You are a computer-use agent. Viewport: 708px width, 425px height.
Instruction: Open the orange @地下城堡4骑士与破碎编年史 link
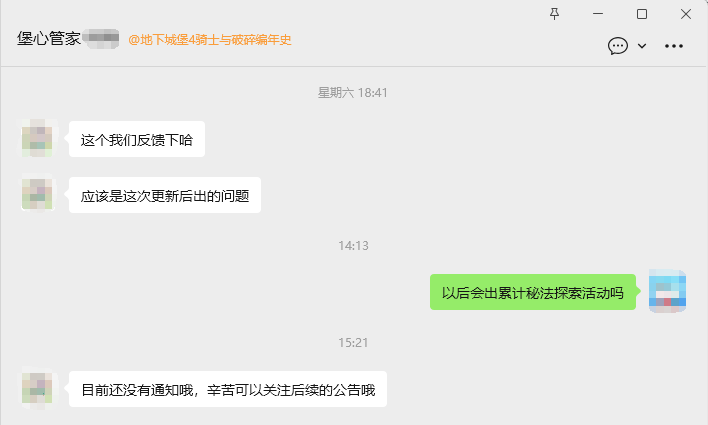click(x=210, y=40)
